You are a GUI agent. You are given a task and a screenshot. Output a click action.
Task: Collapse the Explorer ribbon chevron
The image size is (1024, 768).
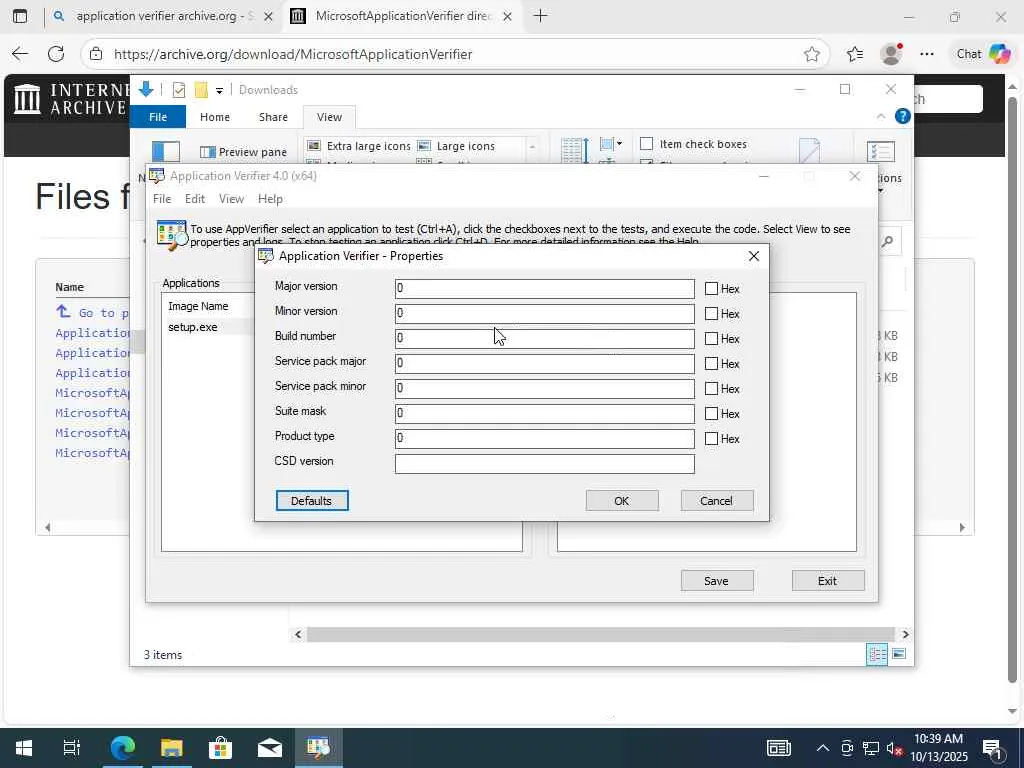pyautogui.click(x=881, y=116)
